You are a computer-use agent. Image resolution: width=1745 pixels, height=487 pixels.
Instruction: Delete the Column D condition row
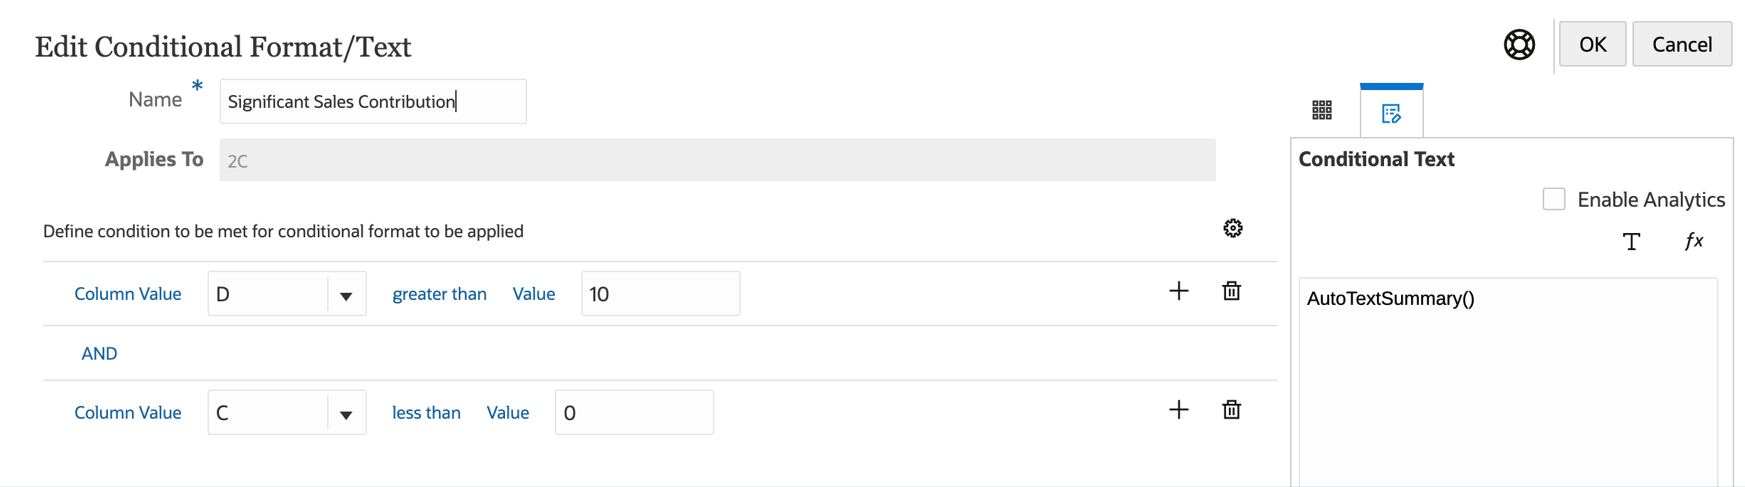(1232, 292)
